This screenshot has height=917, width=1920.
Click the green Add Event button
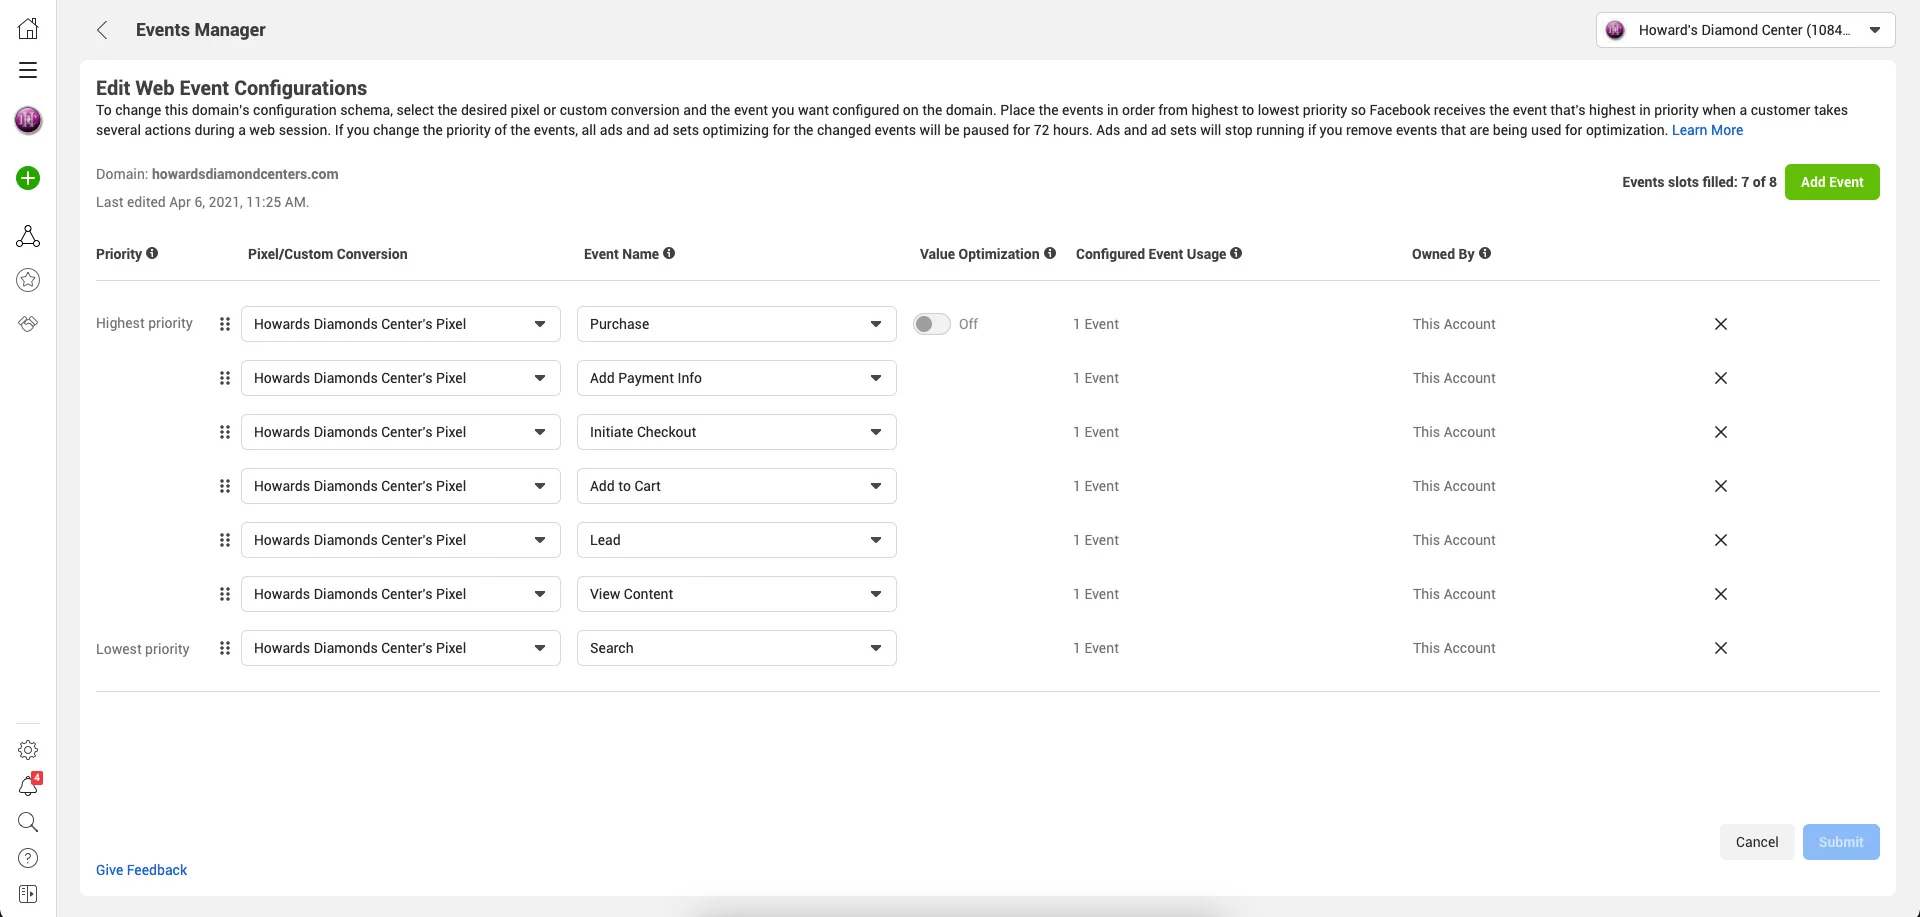(x=1831, y=182)
